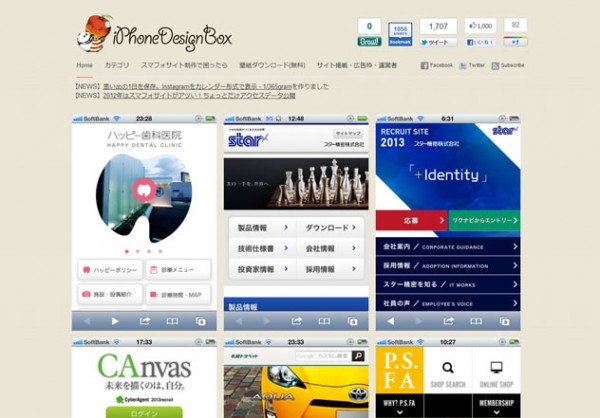600x418 pixels.
Task: Open the Subscribe RSS link
Action: pos(508,65)
